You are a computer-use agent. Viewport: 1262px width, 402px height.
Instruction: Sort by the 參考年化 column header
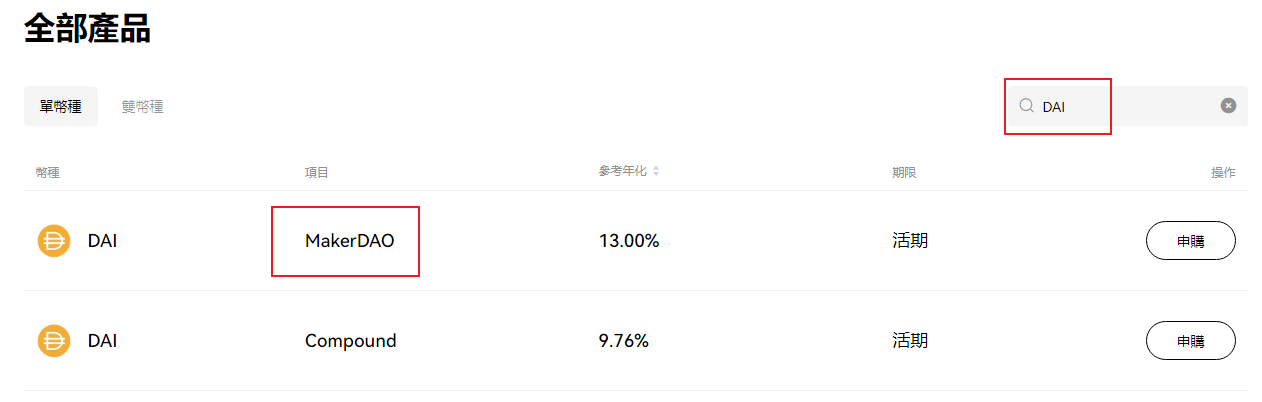622,172
